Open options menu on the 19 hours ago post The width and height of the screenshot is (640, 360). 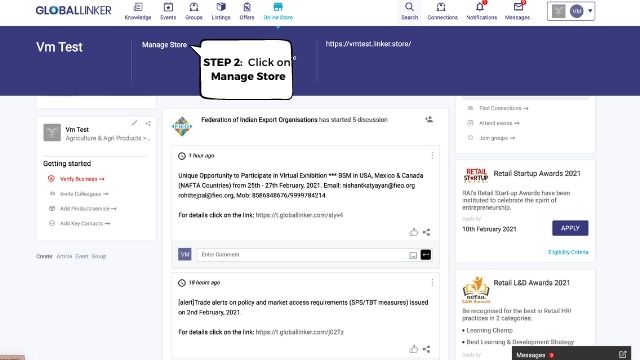coord(432,282)
